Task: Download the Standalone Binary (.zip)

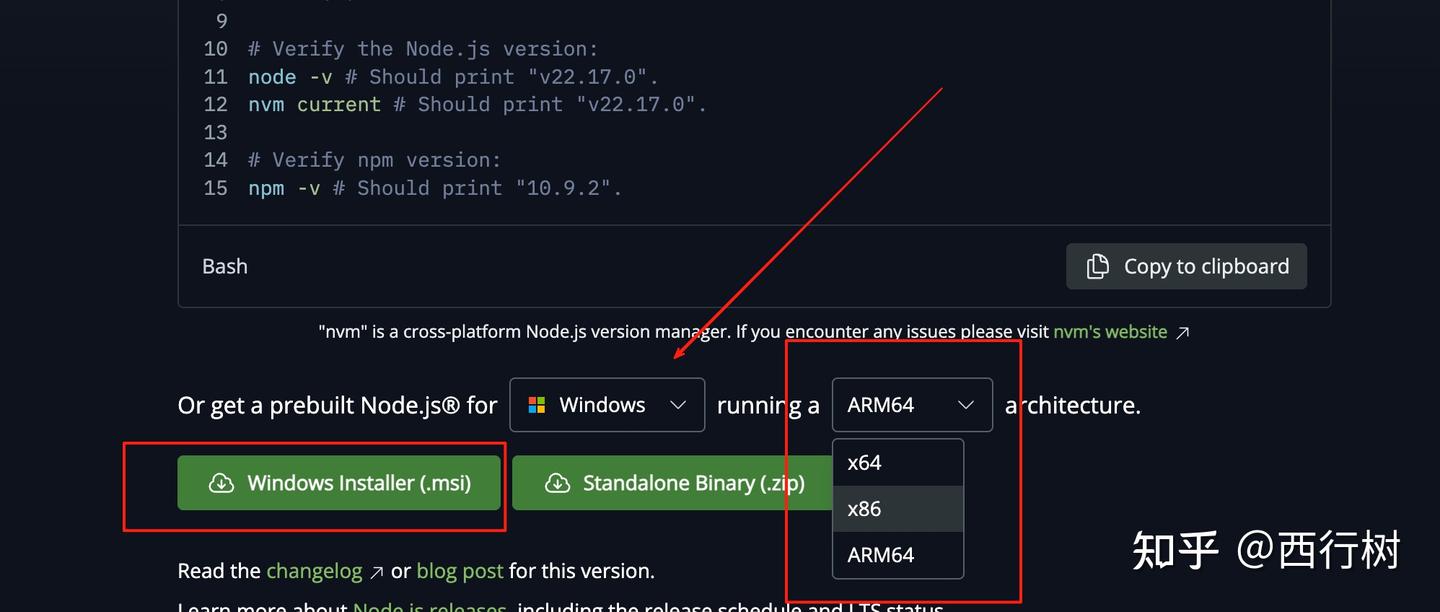Action: [x=673, y=483]
